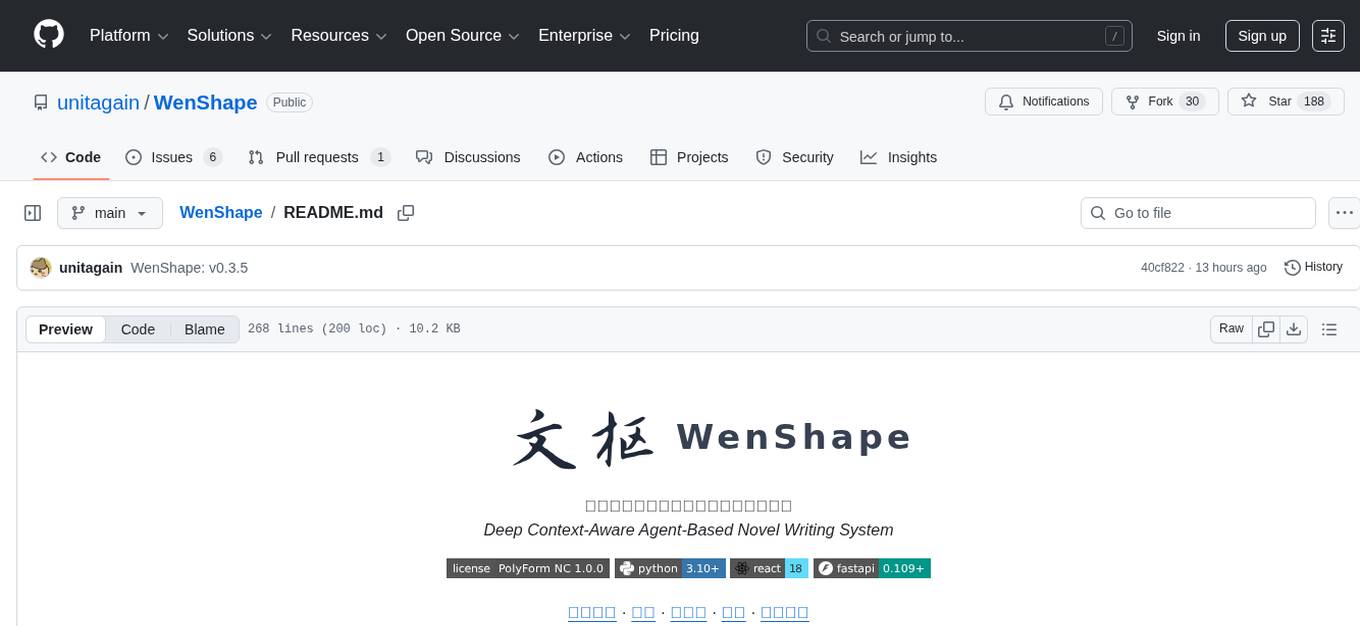
Task: Copy the README.md file path icon
Action: [x=406, y=212]
